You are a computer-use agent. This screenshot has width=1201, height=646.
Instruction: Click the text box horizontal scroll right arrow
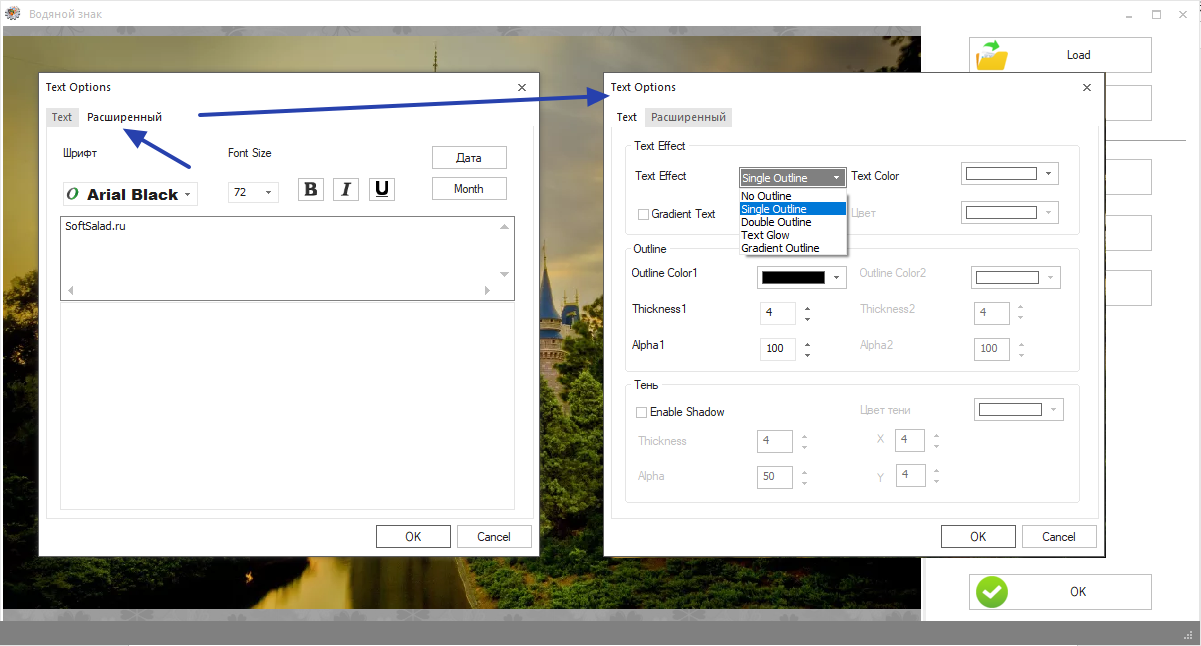pos(487,290)
